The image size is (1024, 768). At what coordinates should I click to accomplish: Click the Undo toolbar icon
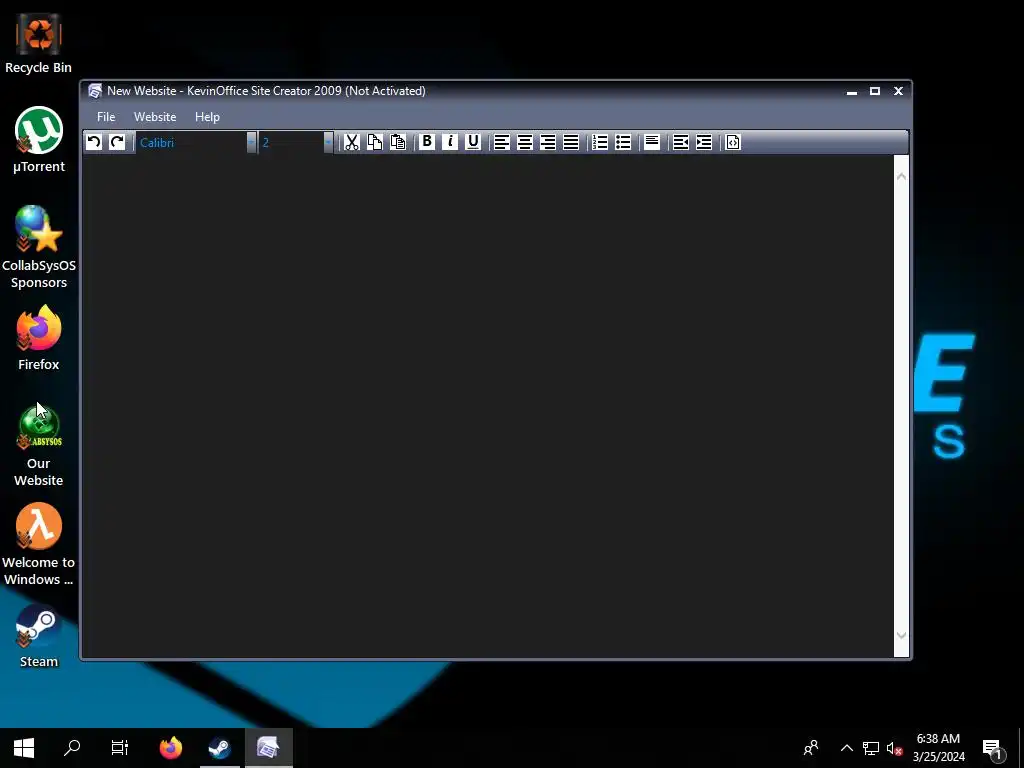(94, 142)
